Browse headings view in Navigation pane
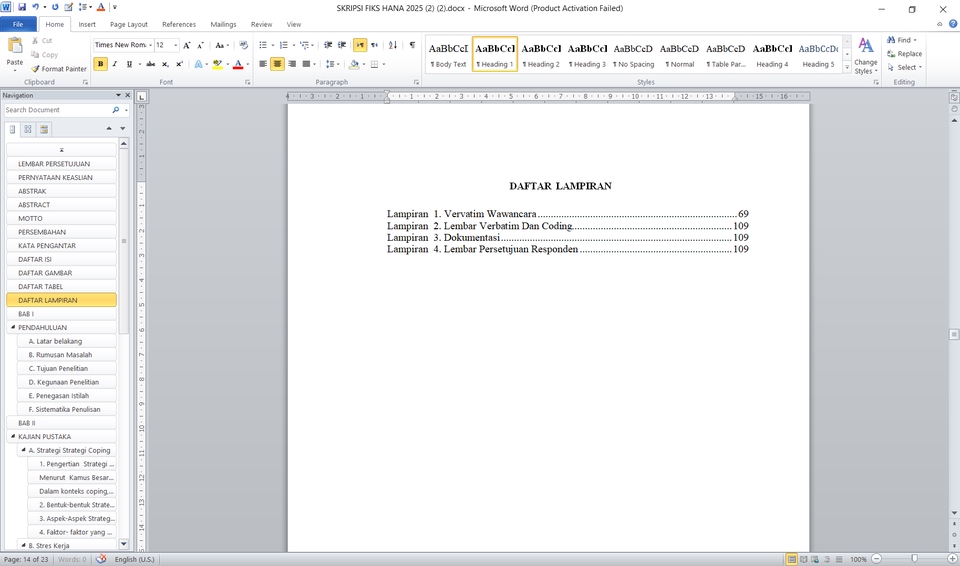Image resolution: width=960 pixels, height=566 pixels. tap(12, 129)
